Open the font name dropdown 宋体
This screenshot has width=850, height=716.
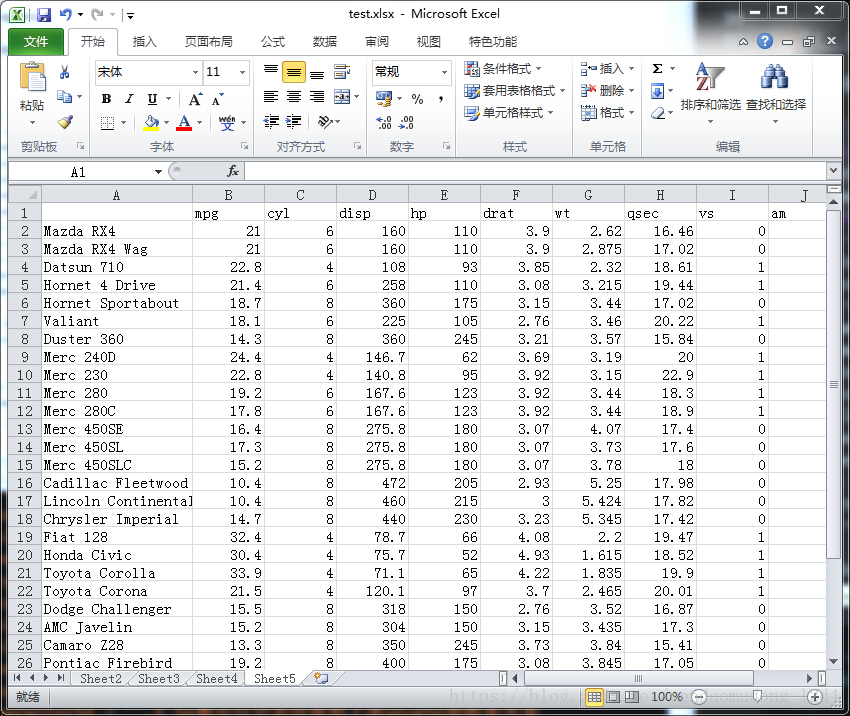point(195,72)
